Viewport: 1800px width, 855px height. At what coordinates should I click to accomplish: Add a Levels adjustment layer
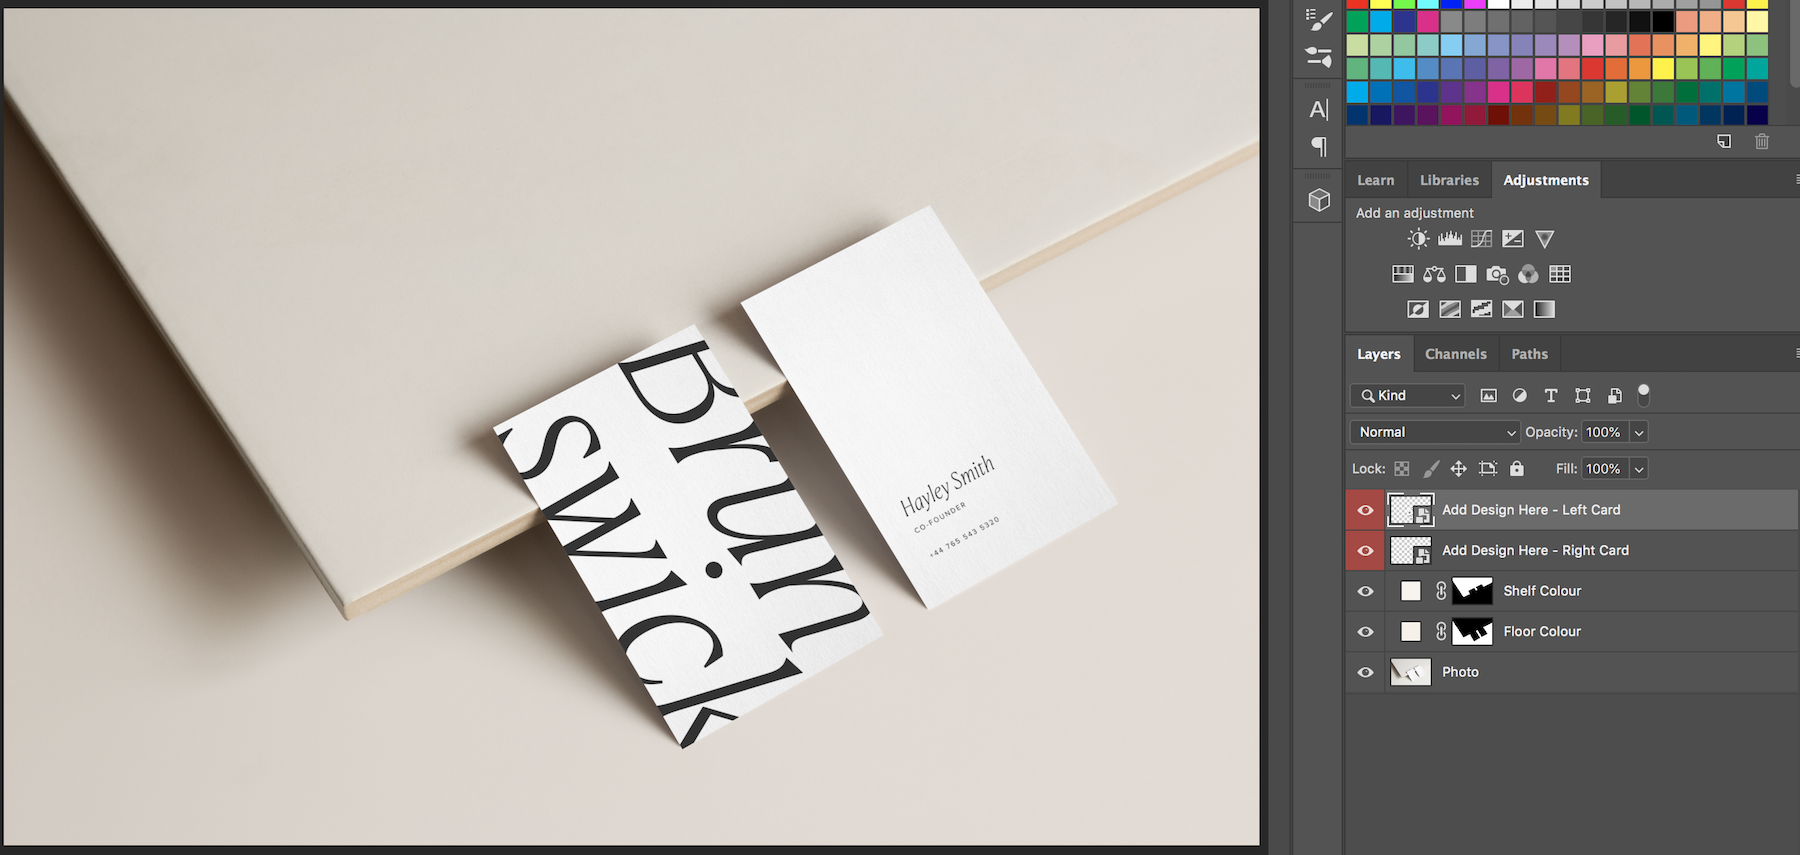1449,239
